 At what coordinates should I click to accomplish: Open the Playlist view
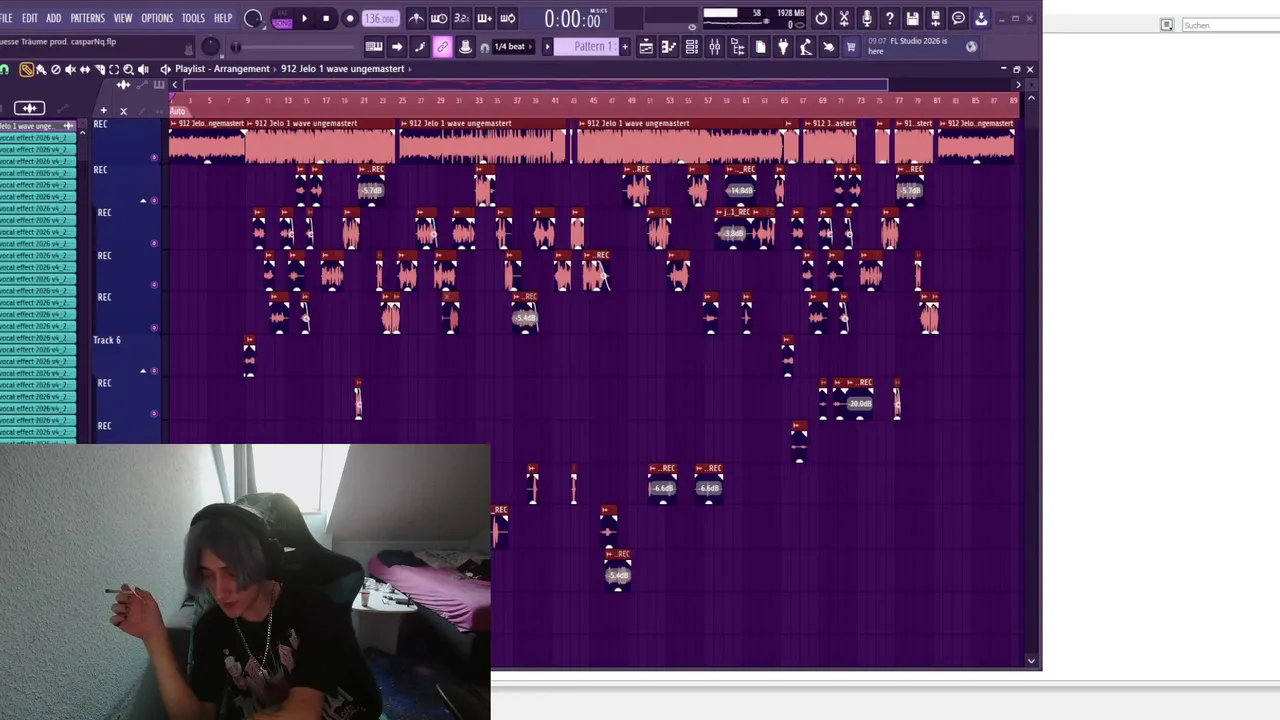pos(646,46)
